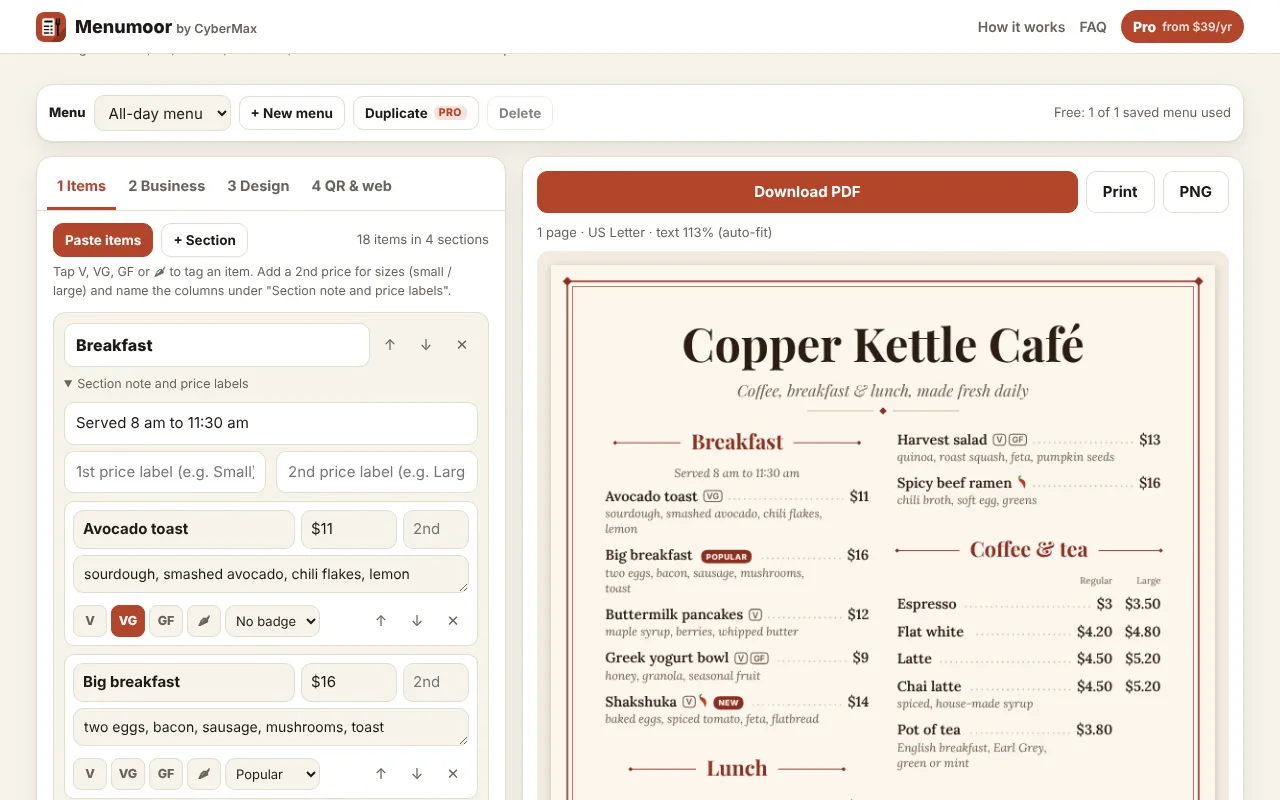Toggle spicy chili tag for Avocado toast

(204, 621)
